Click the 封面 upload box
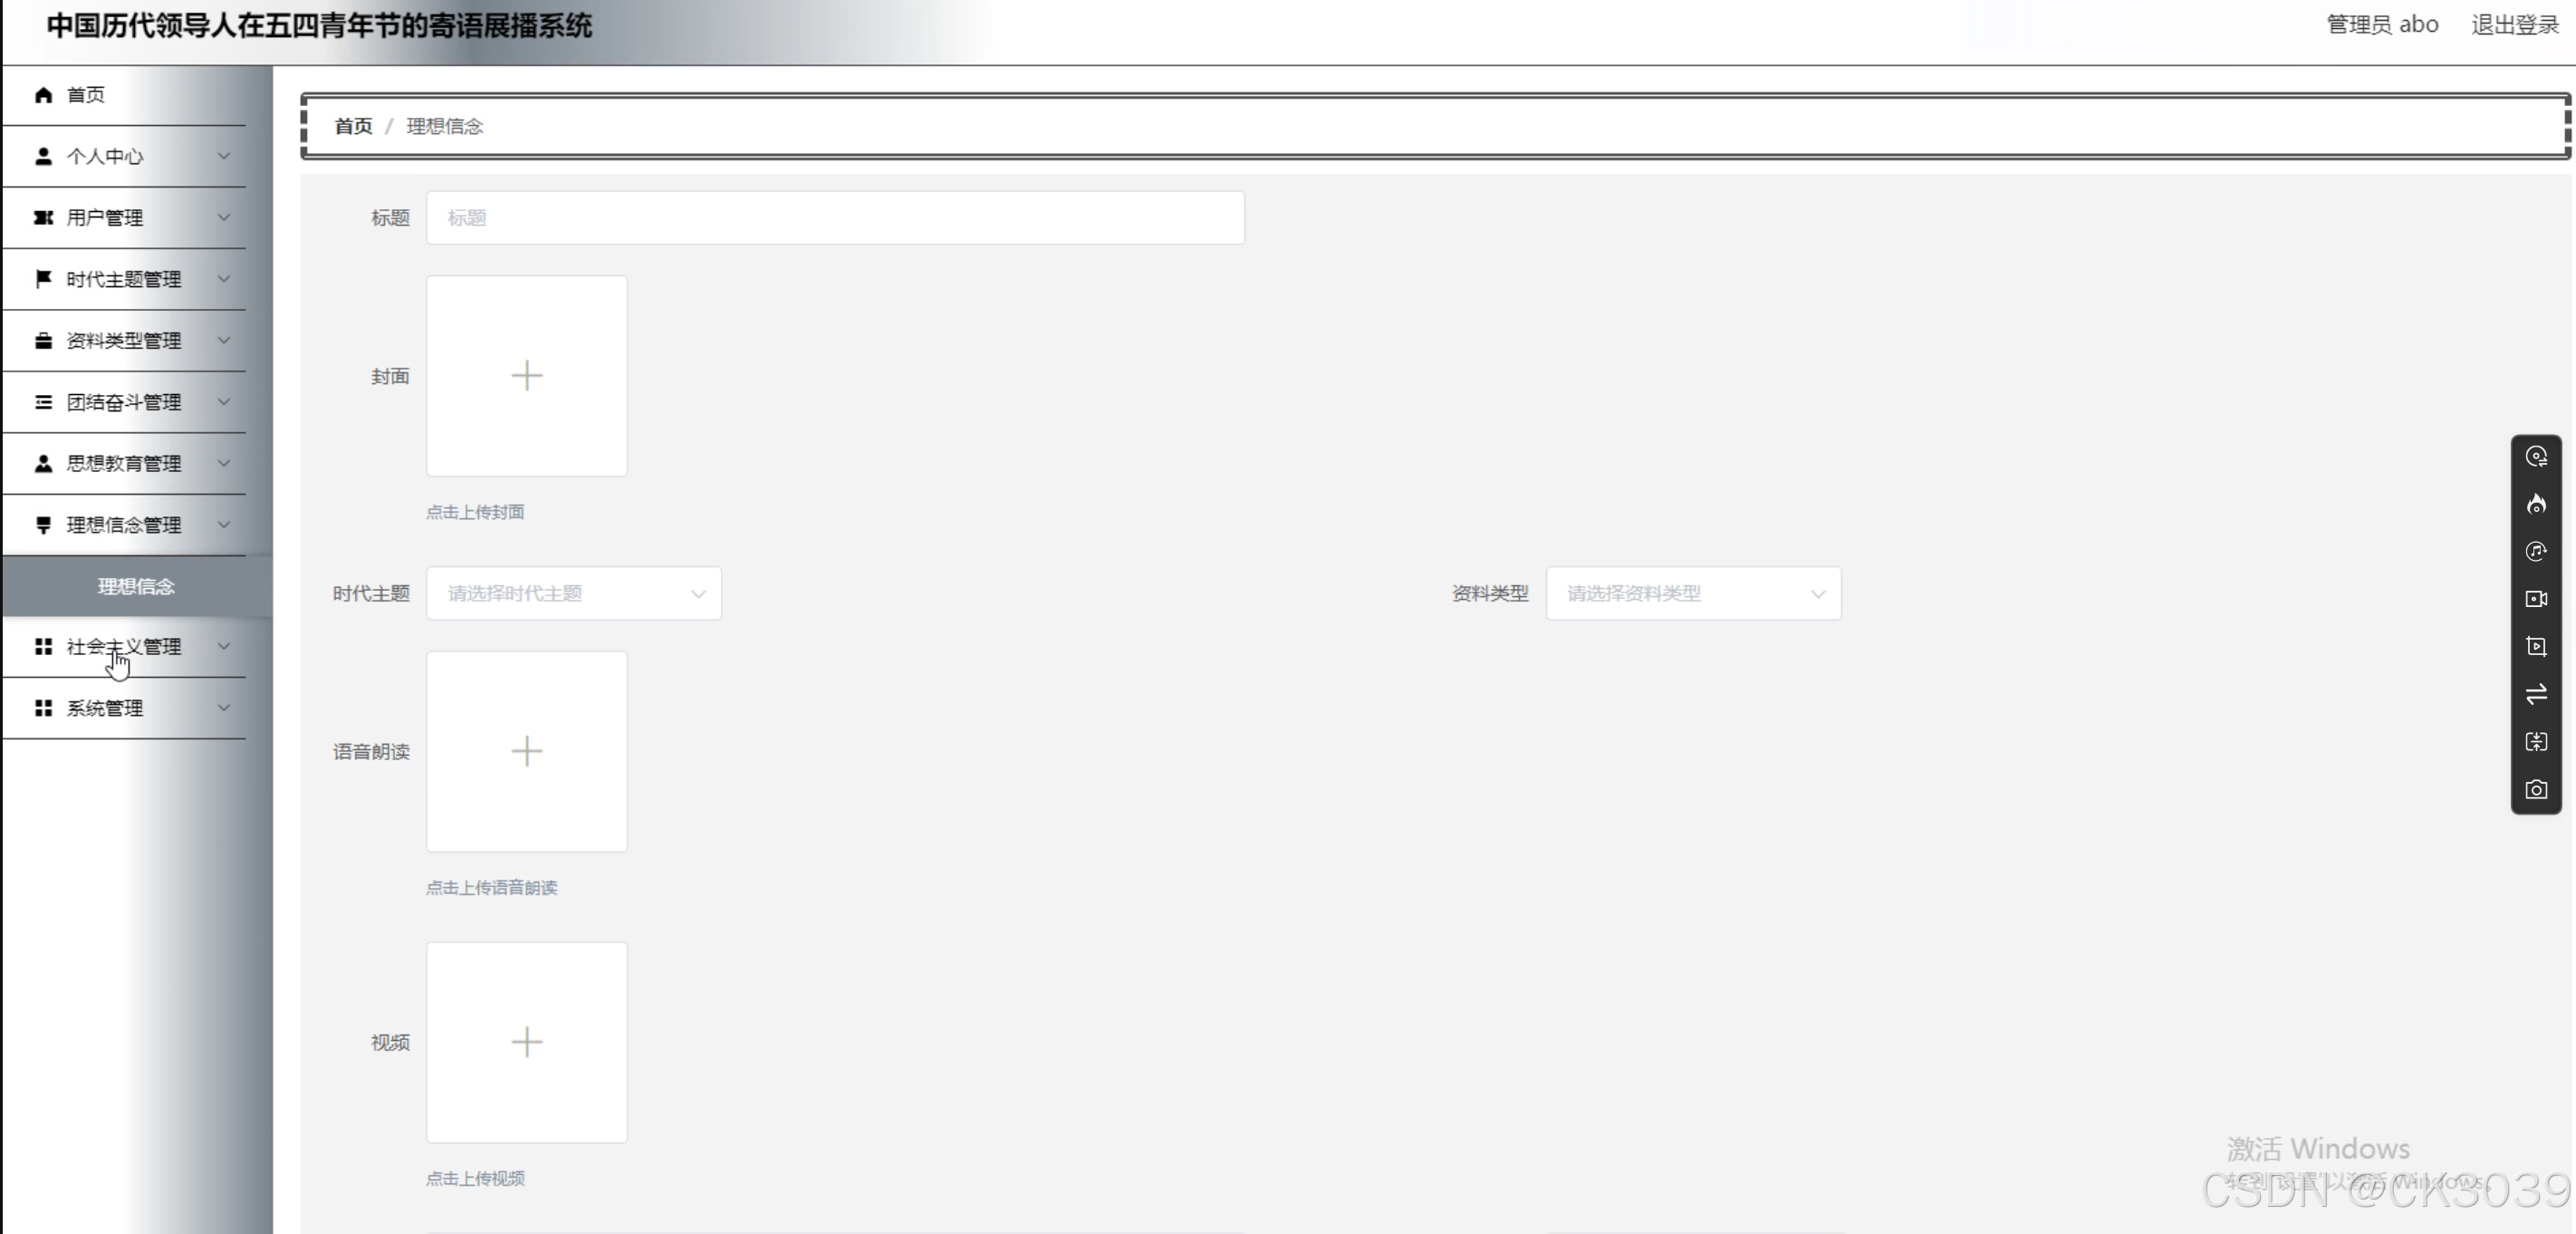Image resolution: width=2576 pixels, height=1234 pixels. [527, 376]
